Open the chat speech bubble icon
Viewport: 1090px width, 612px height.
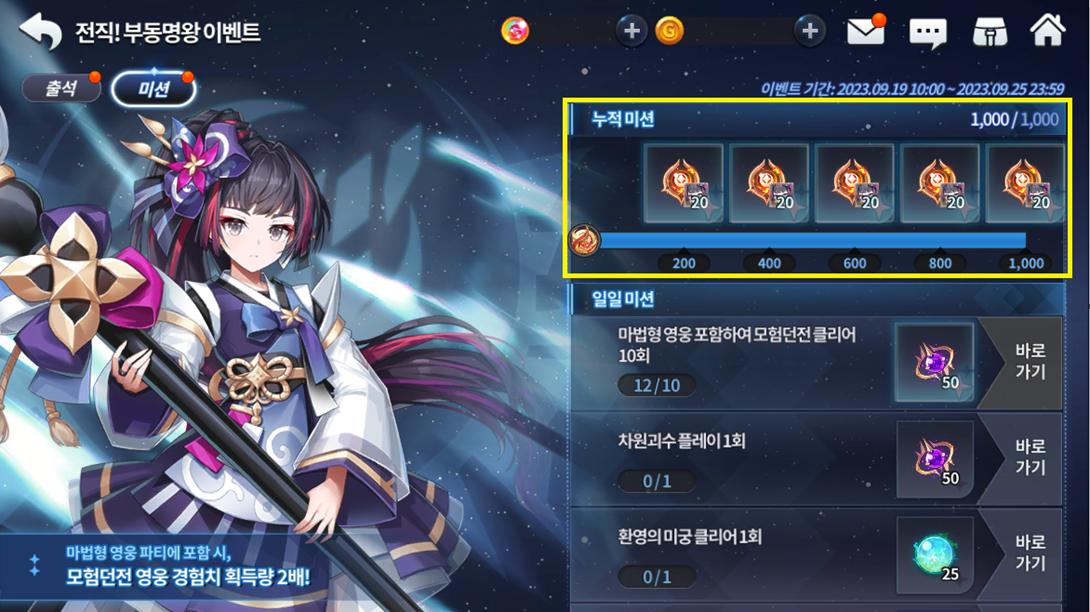point(928,32)
